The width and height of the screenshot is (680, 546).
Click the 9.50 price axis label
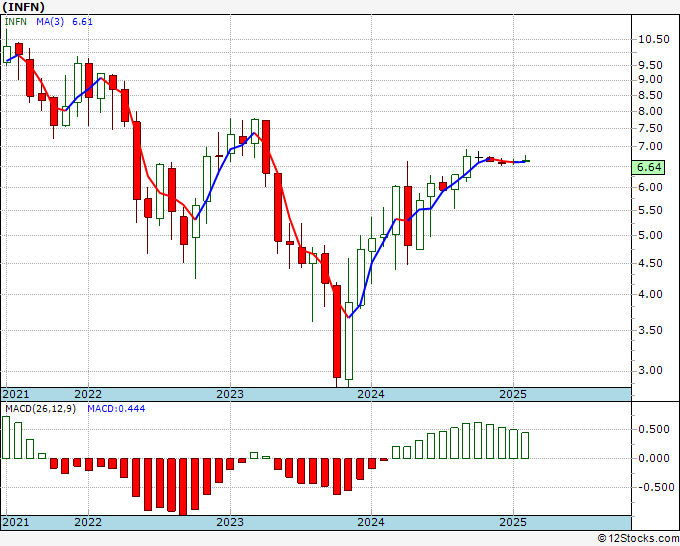tap(650, 65)
